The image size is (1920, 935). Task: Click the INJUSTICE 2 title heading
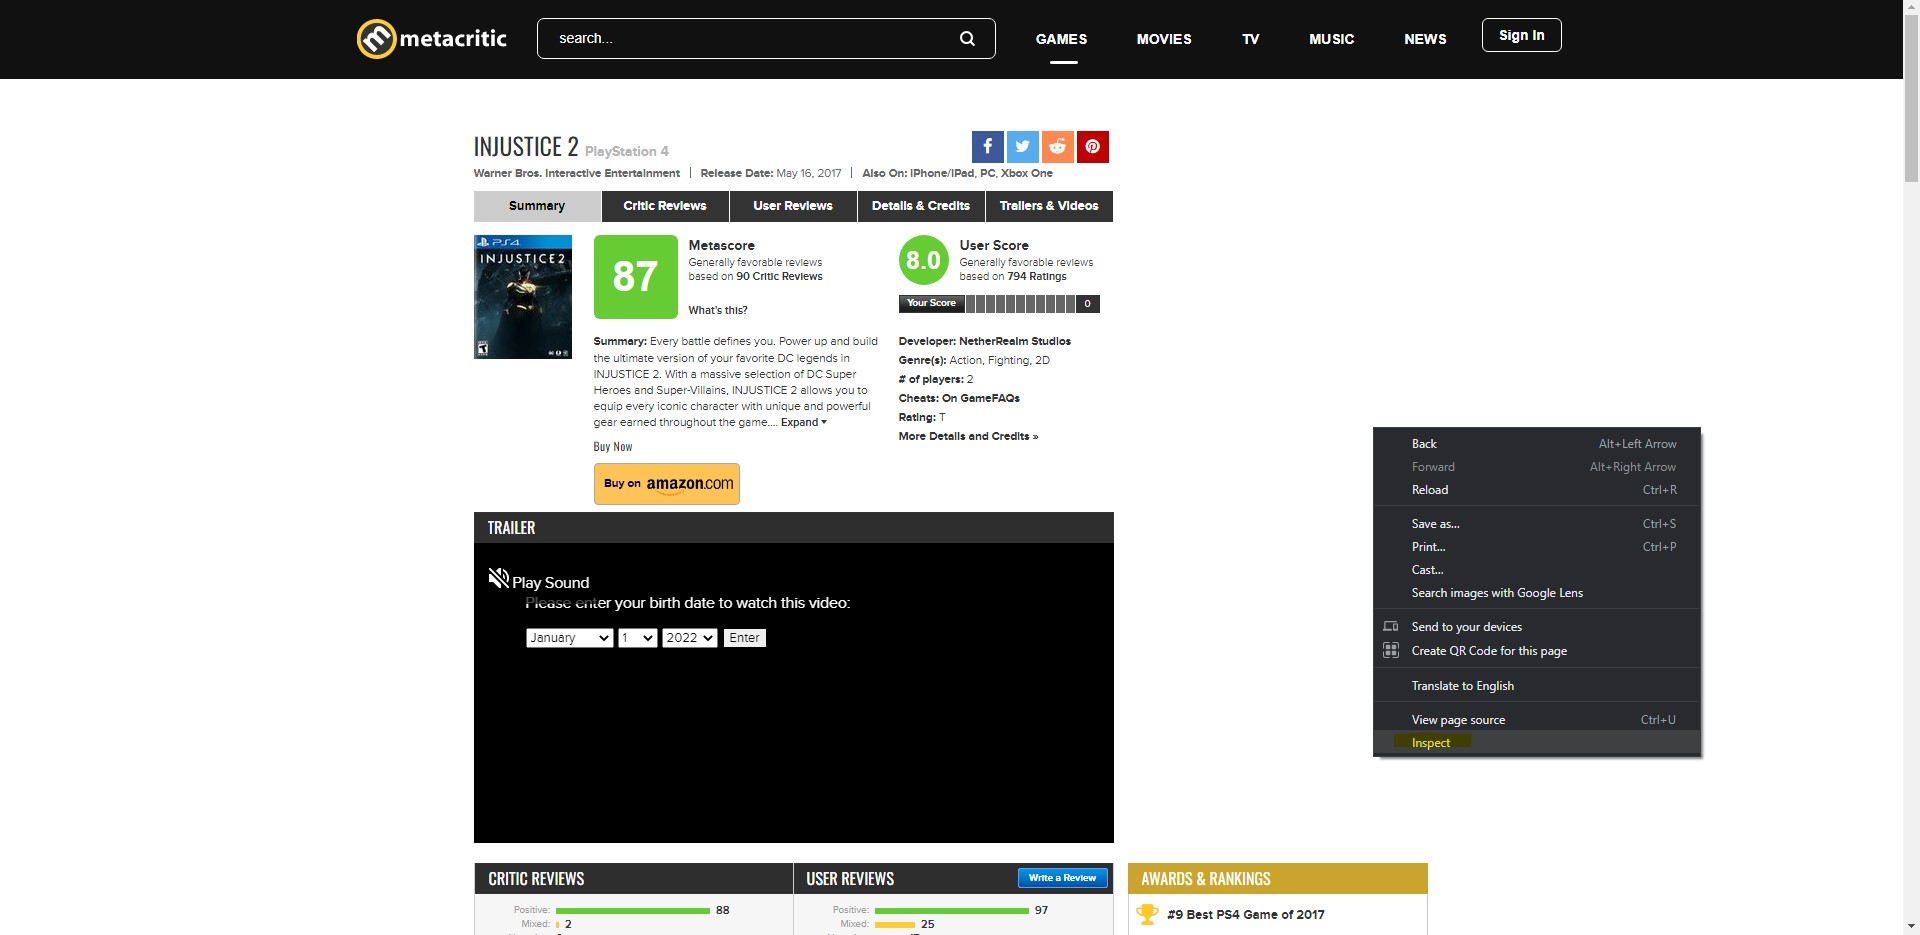point(526,147)
